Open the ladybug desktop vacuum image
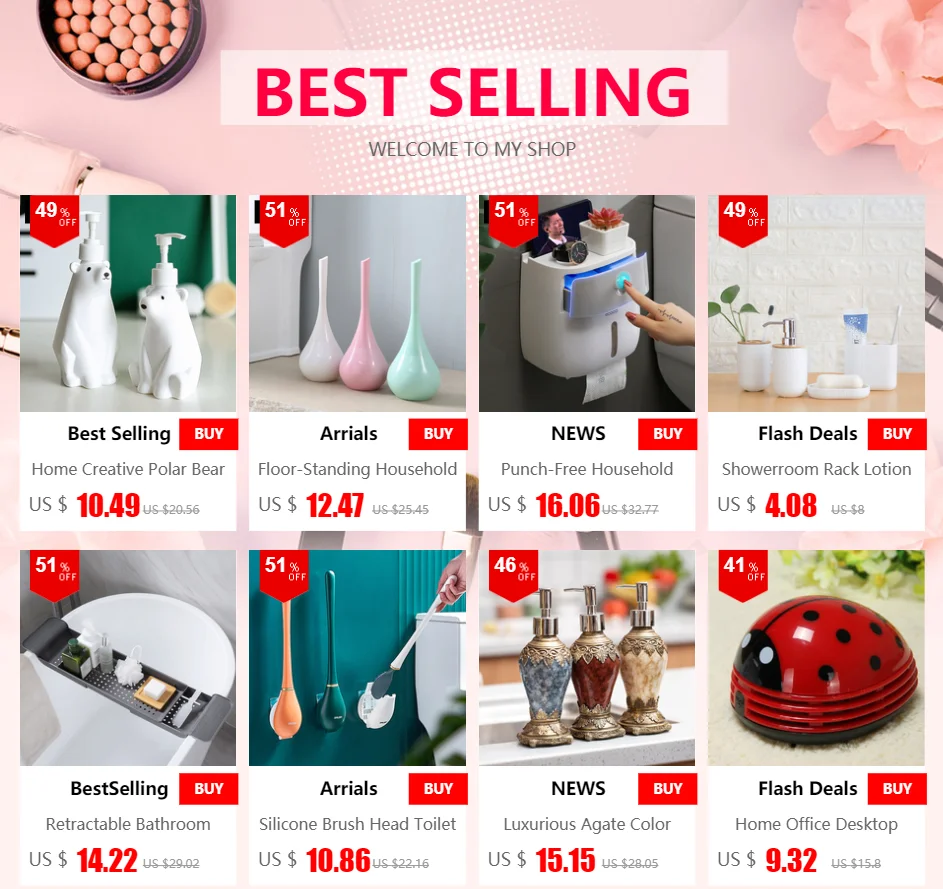 [x=816, y=658]
